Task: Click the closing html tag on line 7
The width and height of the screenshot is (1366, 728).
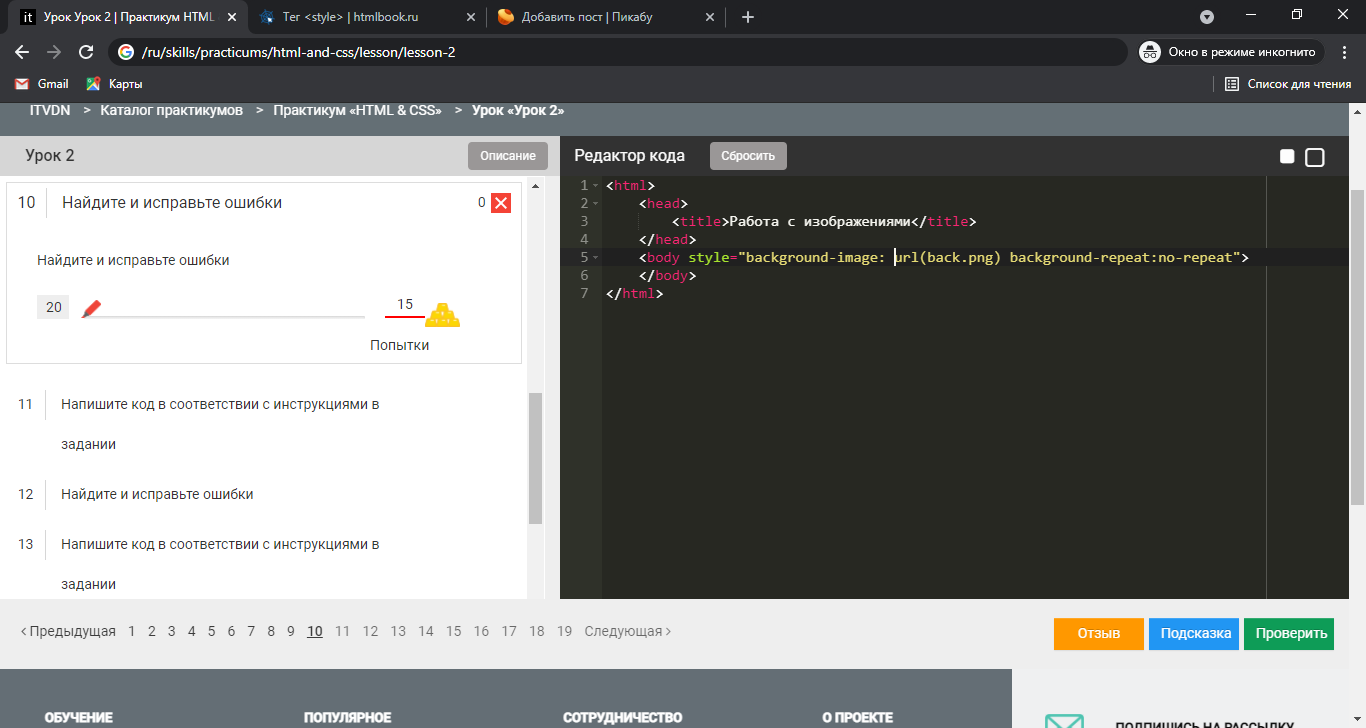Action: coord(634,294)
